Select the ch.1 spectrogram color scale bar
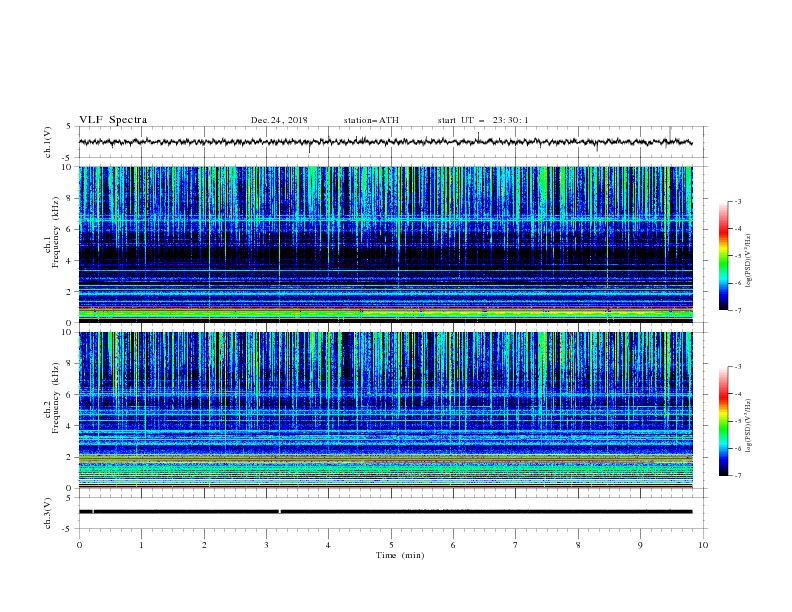792x612 pixels. click(724, 256)
